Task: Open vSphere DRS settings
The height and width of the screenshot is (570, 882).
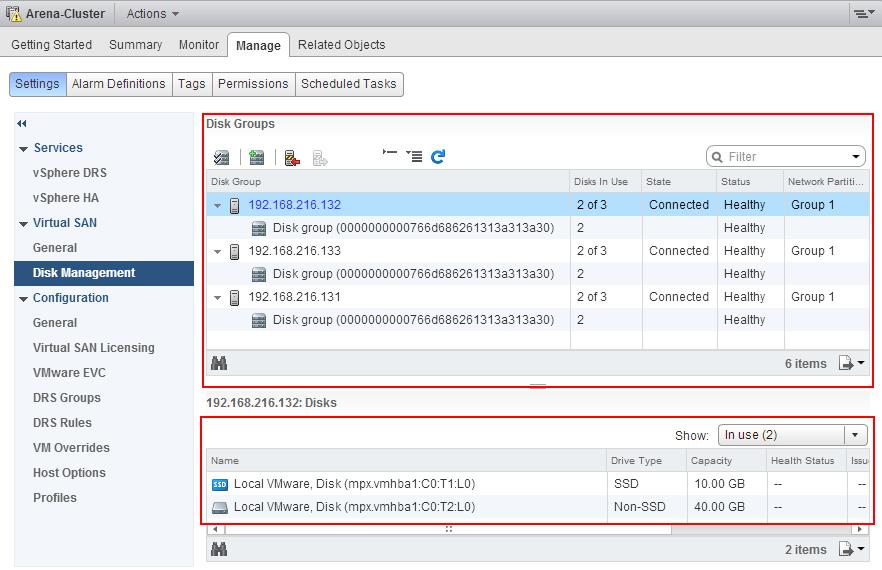Action: (x=70, y=173)
